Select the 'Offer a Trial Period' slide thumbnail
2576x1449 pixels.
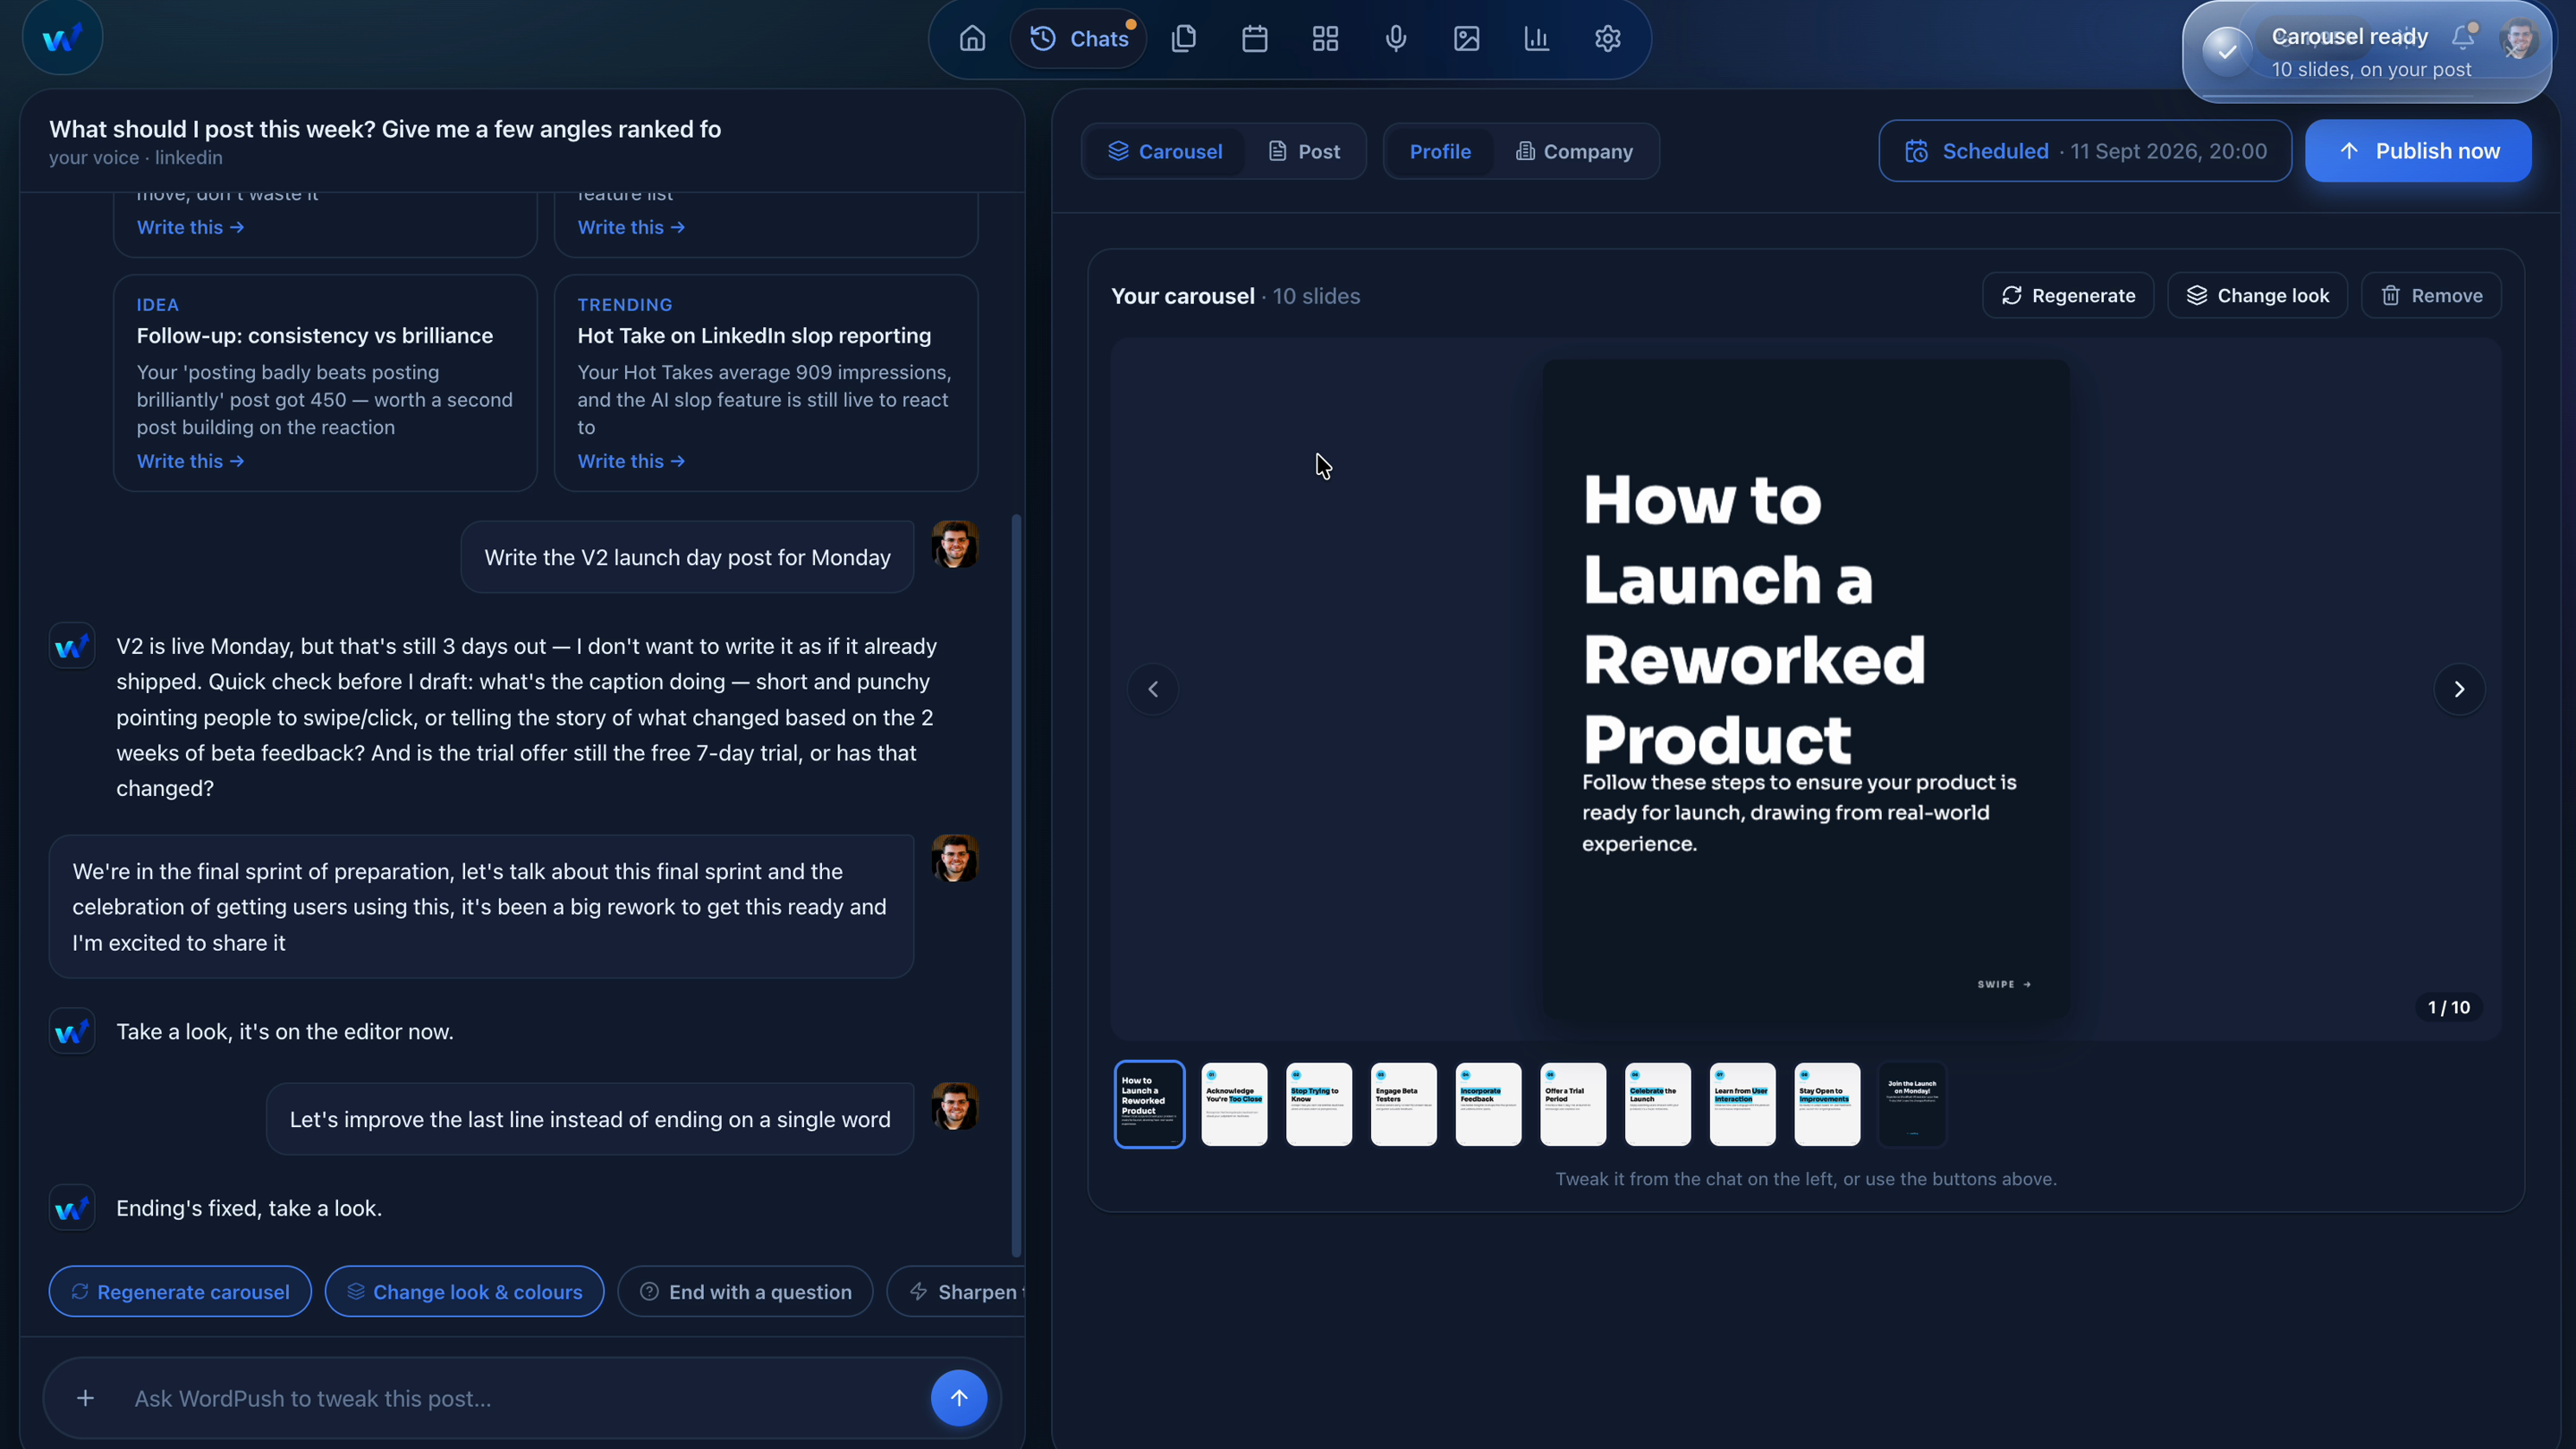click(1573, 1104)
